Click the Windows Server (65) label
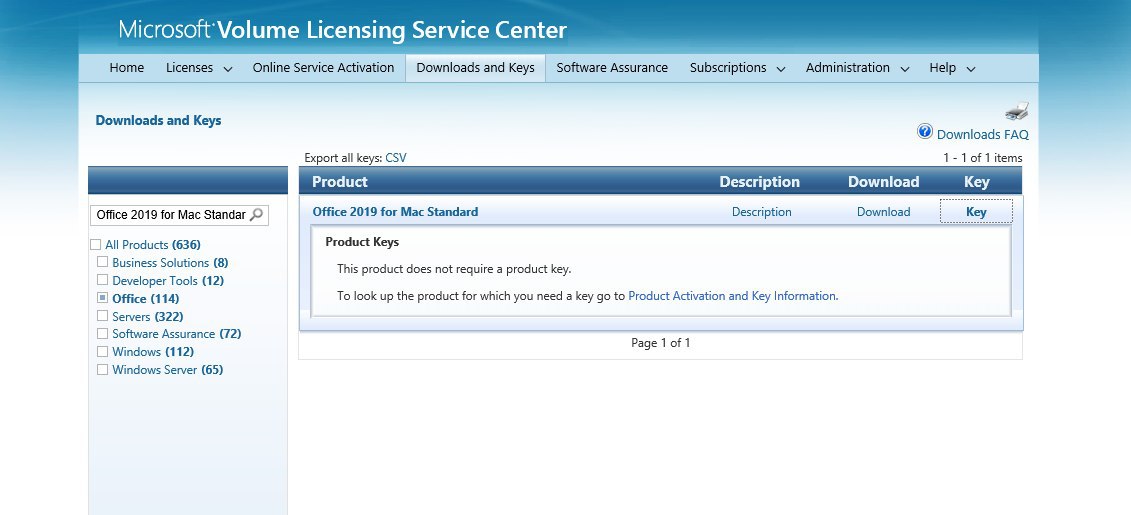Viewport: 1131px width, 515px height. (167, 370)
